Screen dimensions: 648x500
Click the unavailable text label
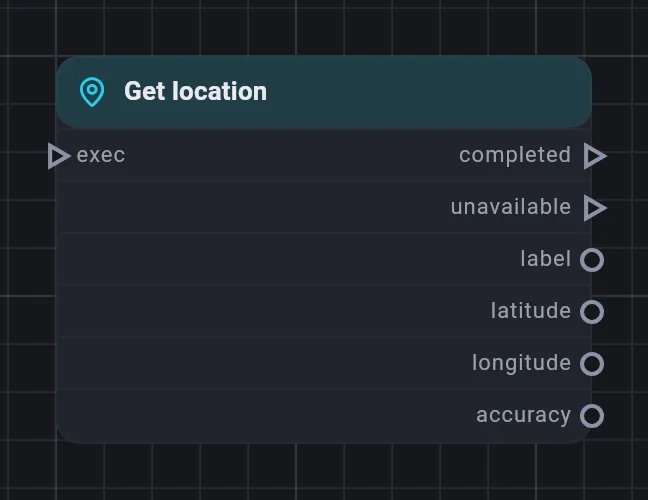pyautogui.click(x=511, y=207)
